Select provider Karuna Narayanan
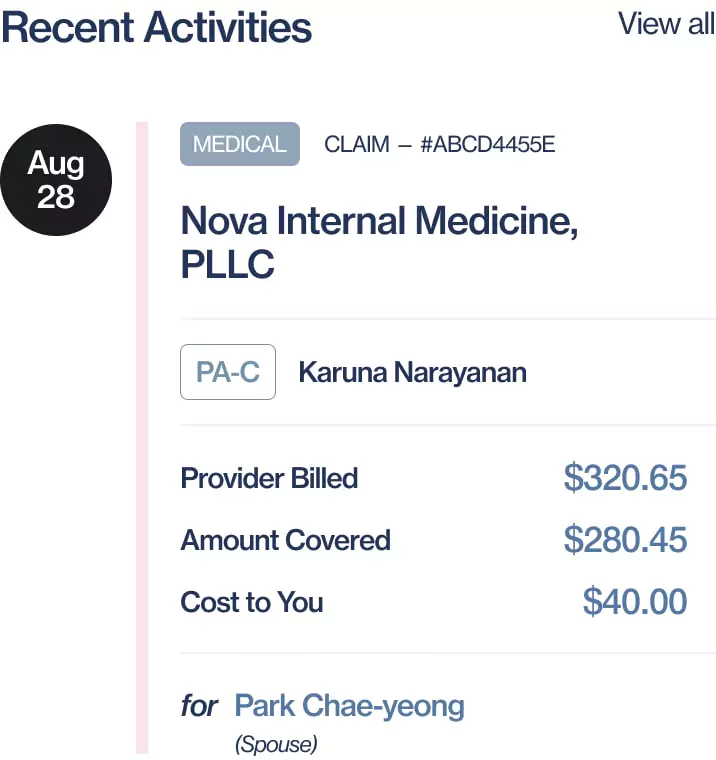Screen dimensions: 716x760 tap(412, 373)
